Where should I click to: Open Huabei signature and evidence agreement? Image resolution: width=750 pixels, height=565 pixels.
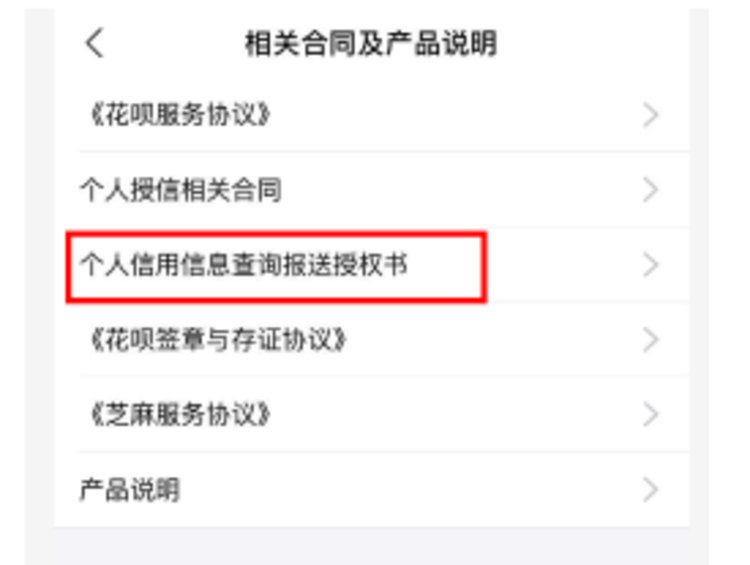218,340
